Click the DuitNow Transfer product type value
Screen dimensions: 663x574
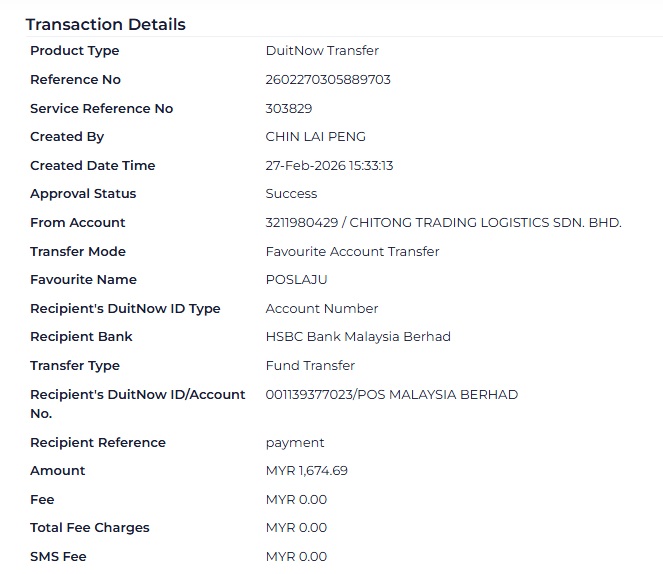[322, 51]
